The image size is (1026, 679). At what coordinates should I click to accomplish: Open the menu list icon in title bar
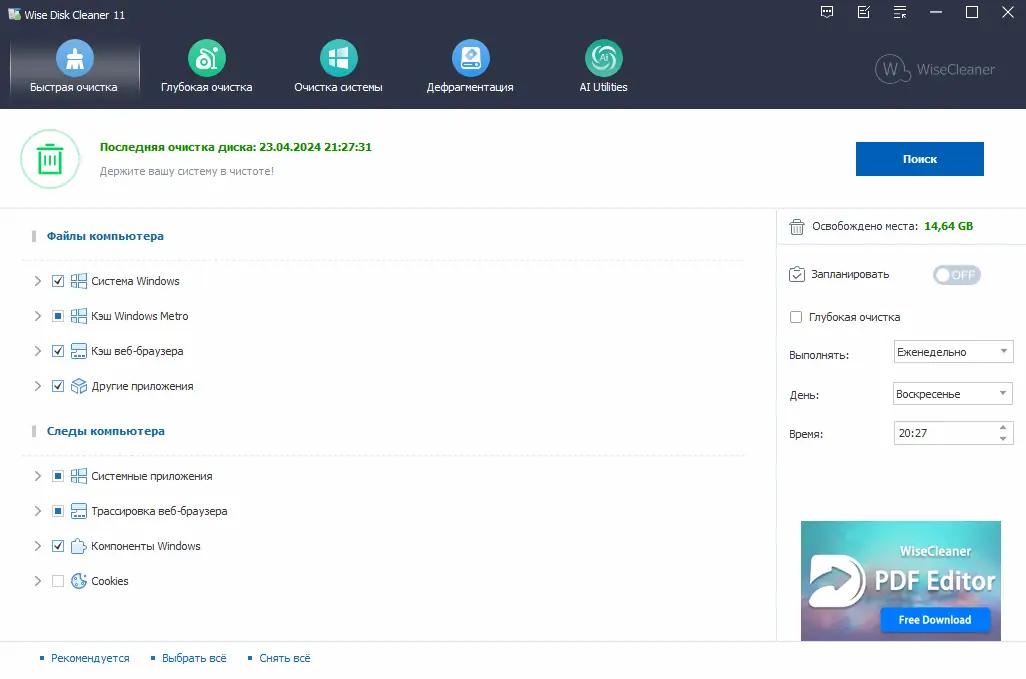[900, 12]
